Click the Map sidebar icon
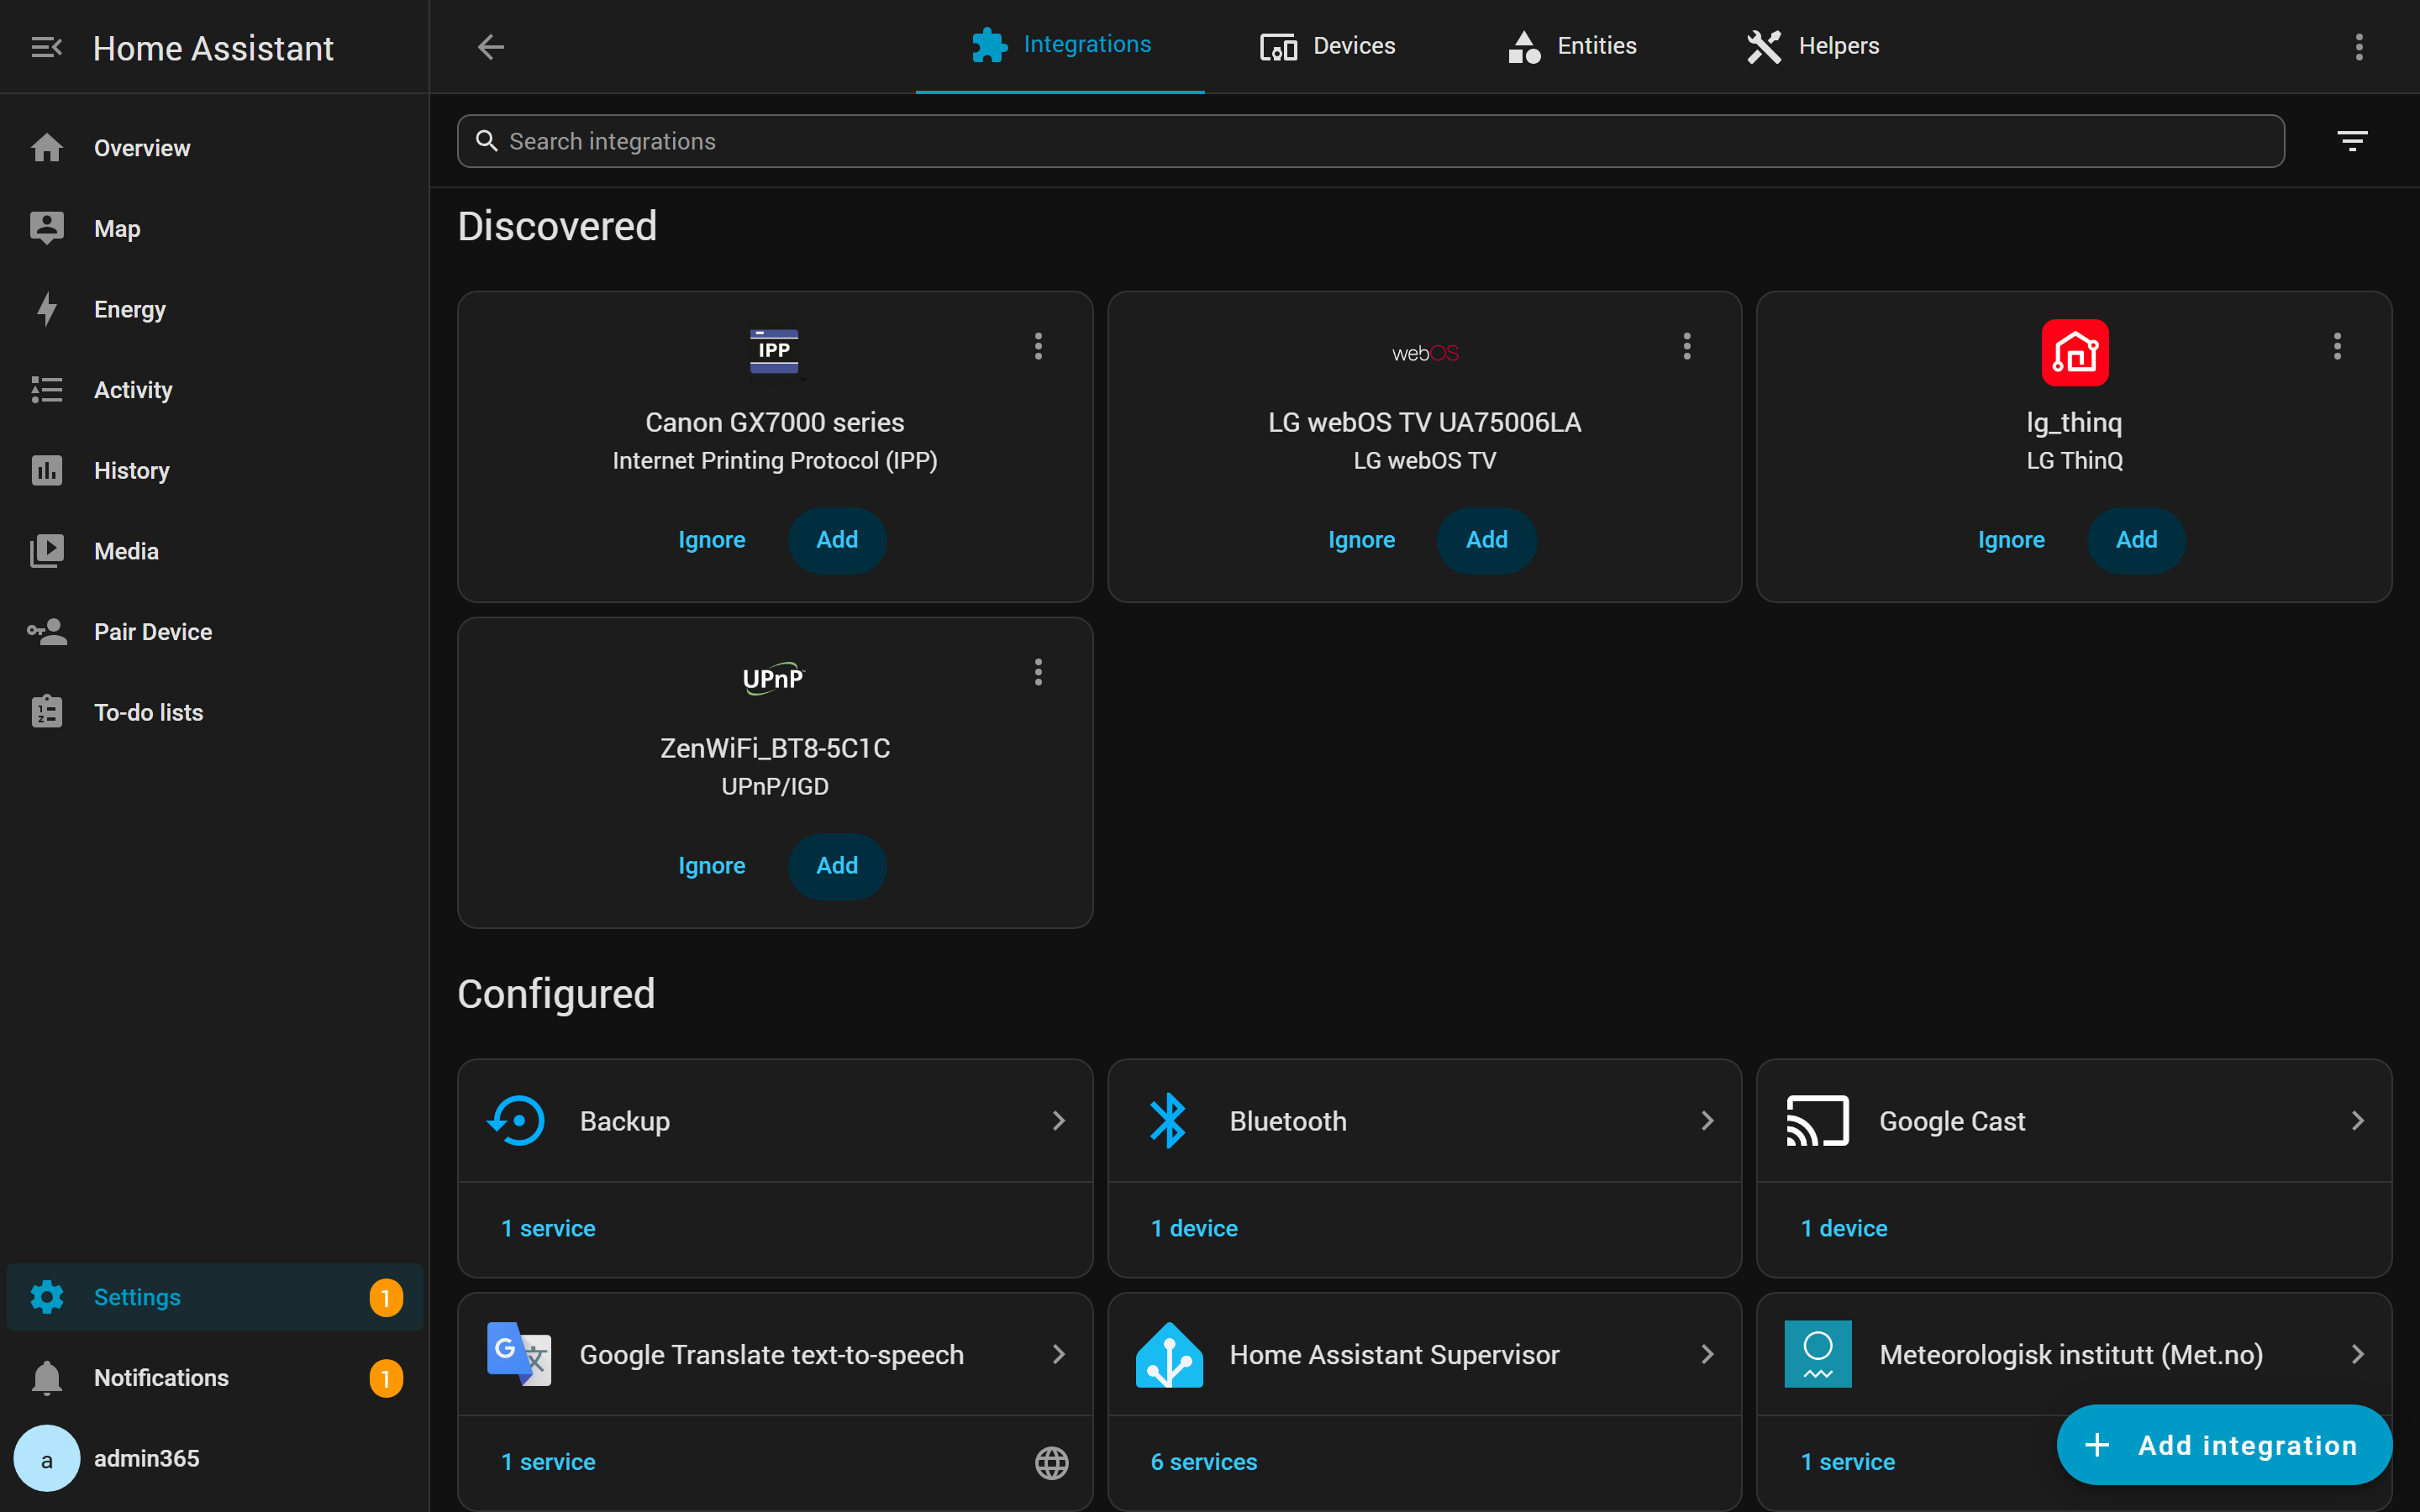 coord(47,228)
